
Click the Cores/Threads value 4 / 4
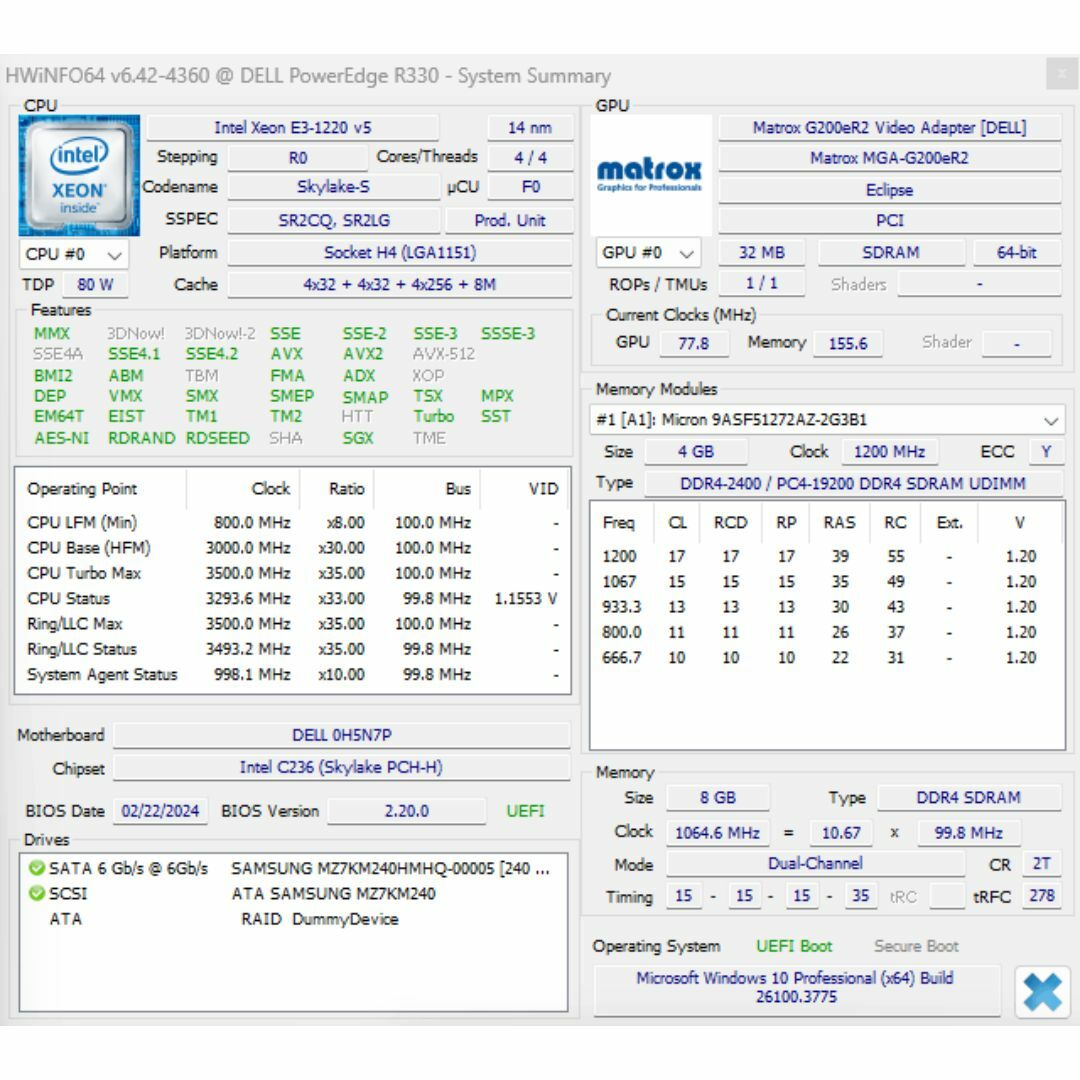click(x=530, y=158)
